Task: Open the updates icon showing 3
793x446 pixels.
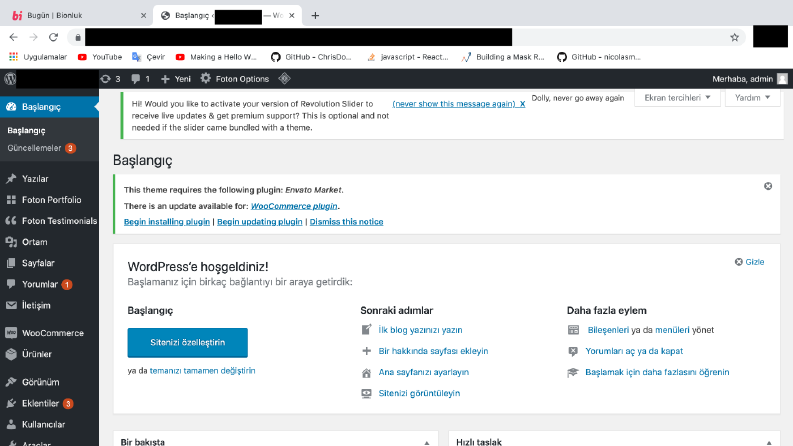Action: click(x=110, y=79)
